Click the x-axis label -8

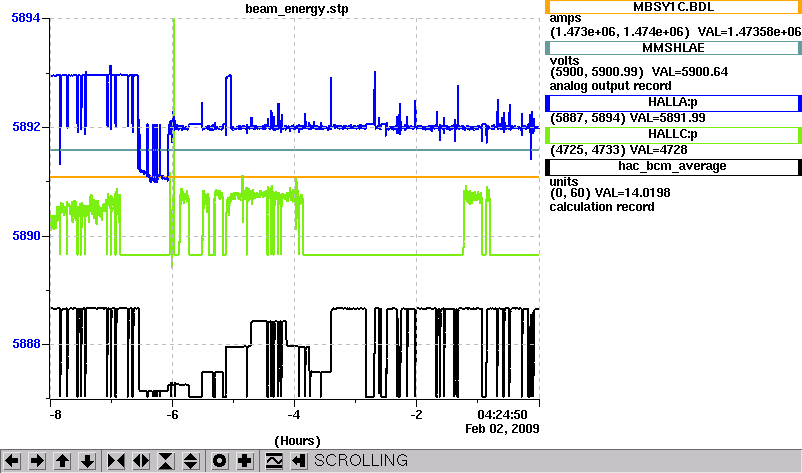point(55,415)
